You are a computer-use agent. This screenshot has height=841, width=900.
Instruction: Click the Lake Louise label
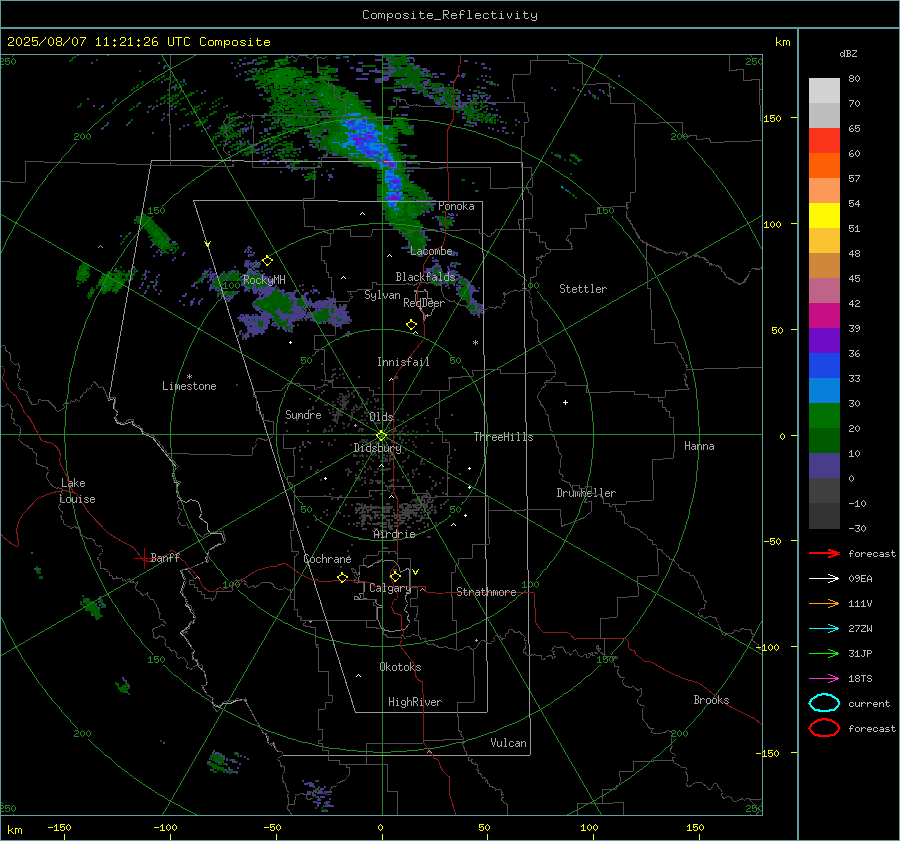(77, 491)
